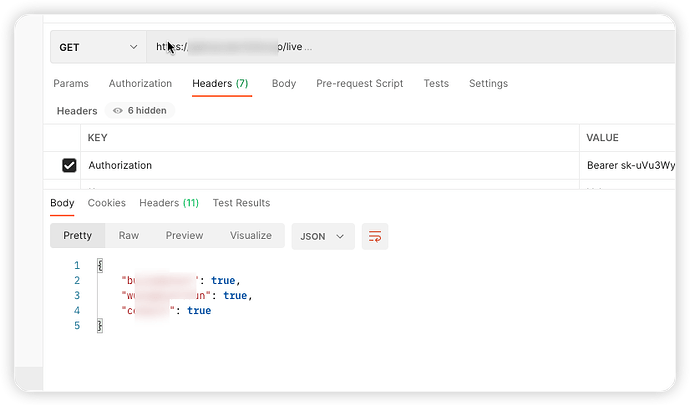Viewport: 690px width, 405px height.
Task: Open the Pre-request Script tab
Action: tap(359, 83)
